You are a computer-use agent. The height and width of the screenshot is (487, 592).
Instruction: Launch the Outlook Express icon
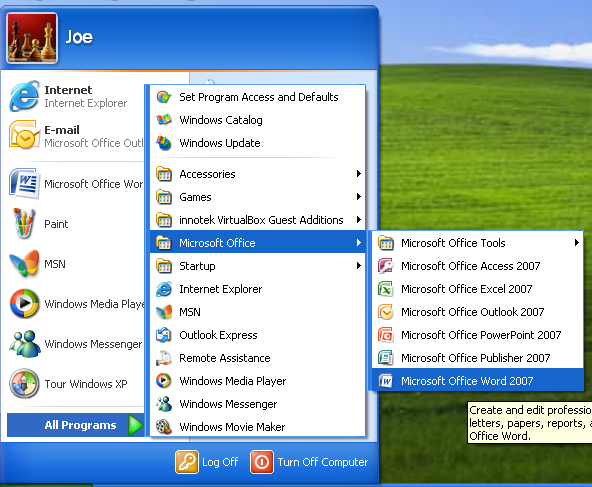point(164,335)
